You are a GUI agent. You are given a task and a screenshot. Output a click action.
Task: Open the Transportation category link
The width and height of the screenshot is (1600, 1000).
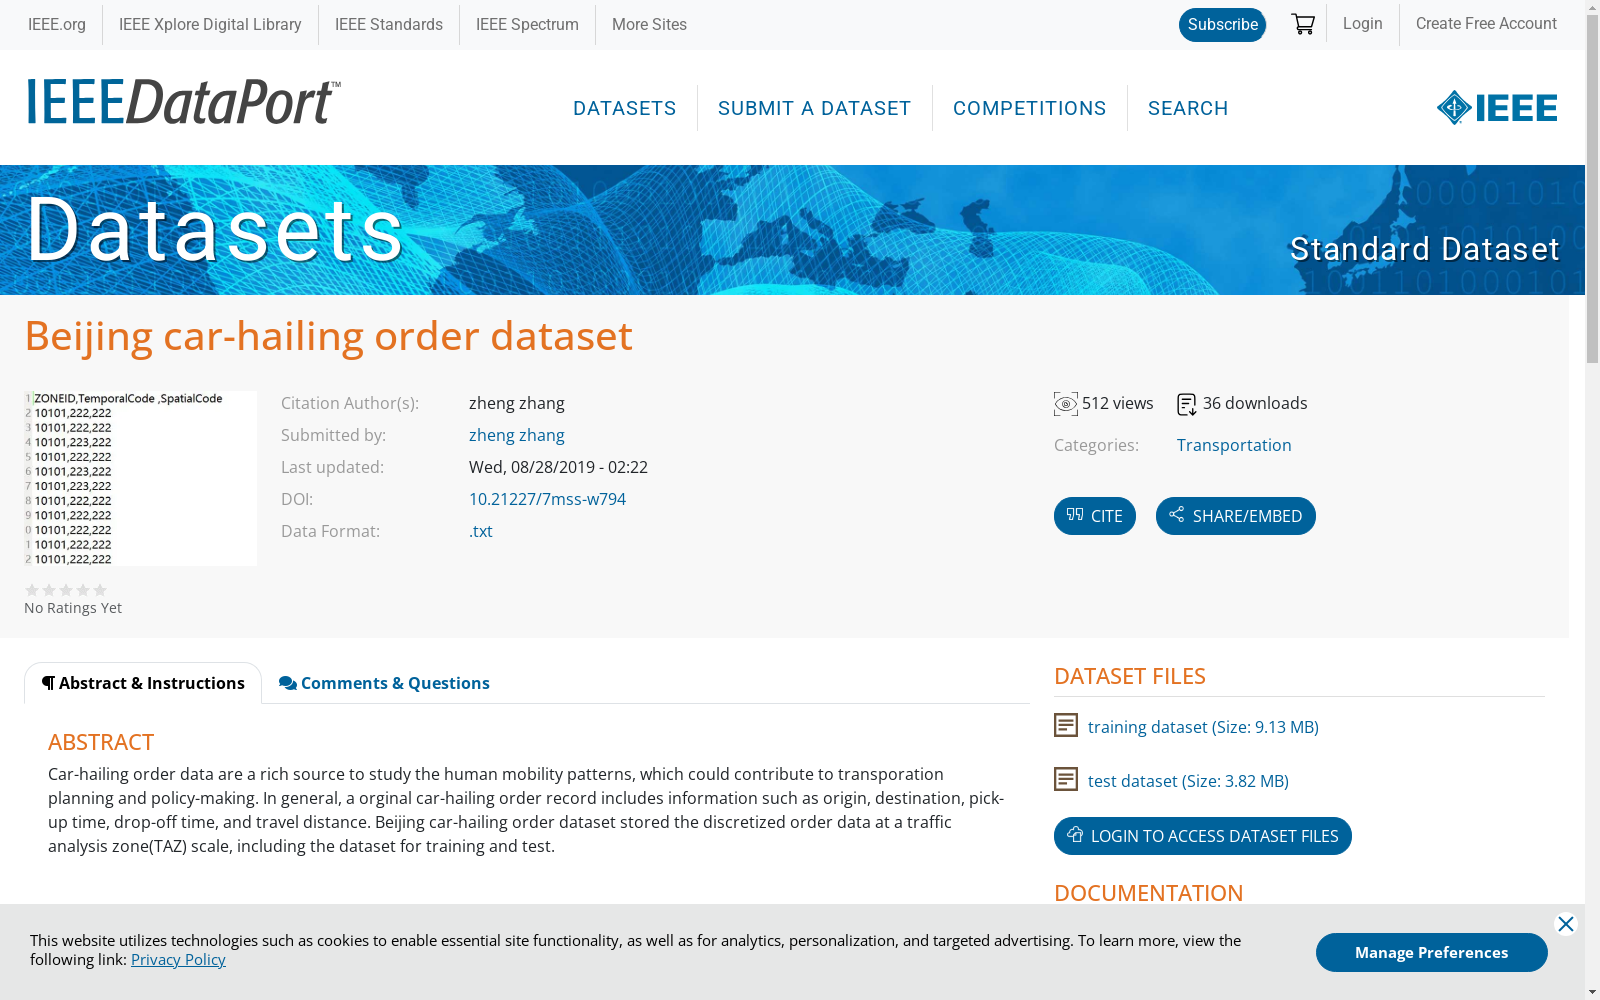coord(1234,445)
